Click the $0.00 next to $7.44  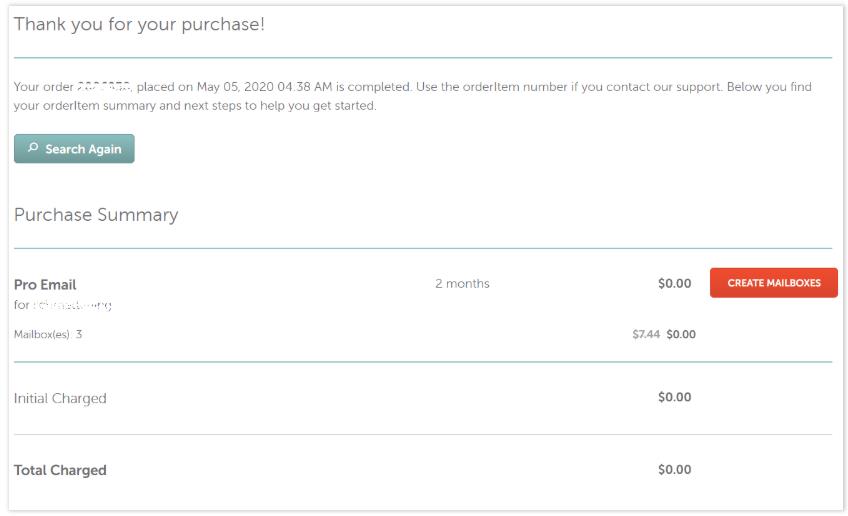[x=681, y=334]
